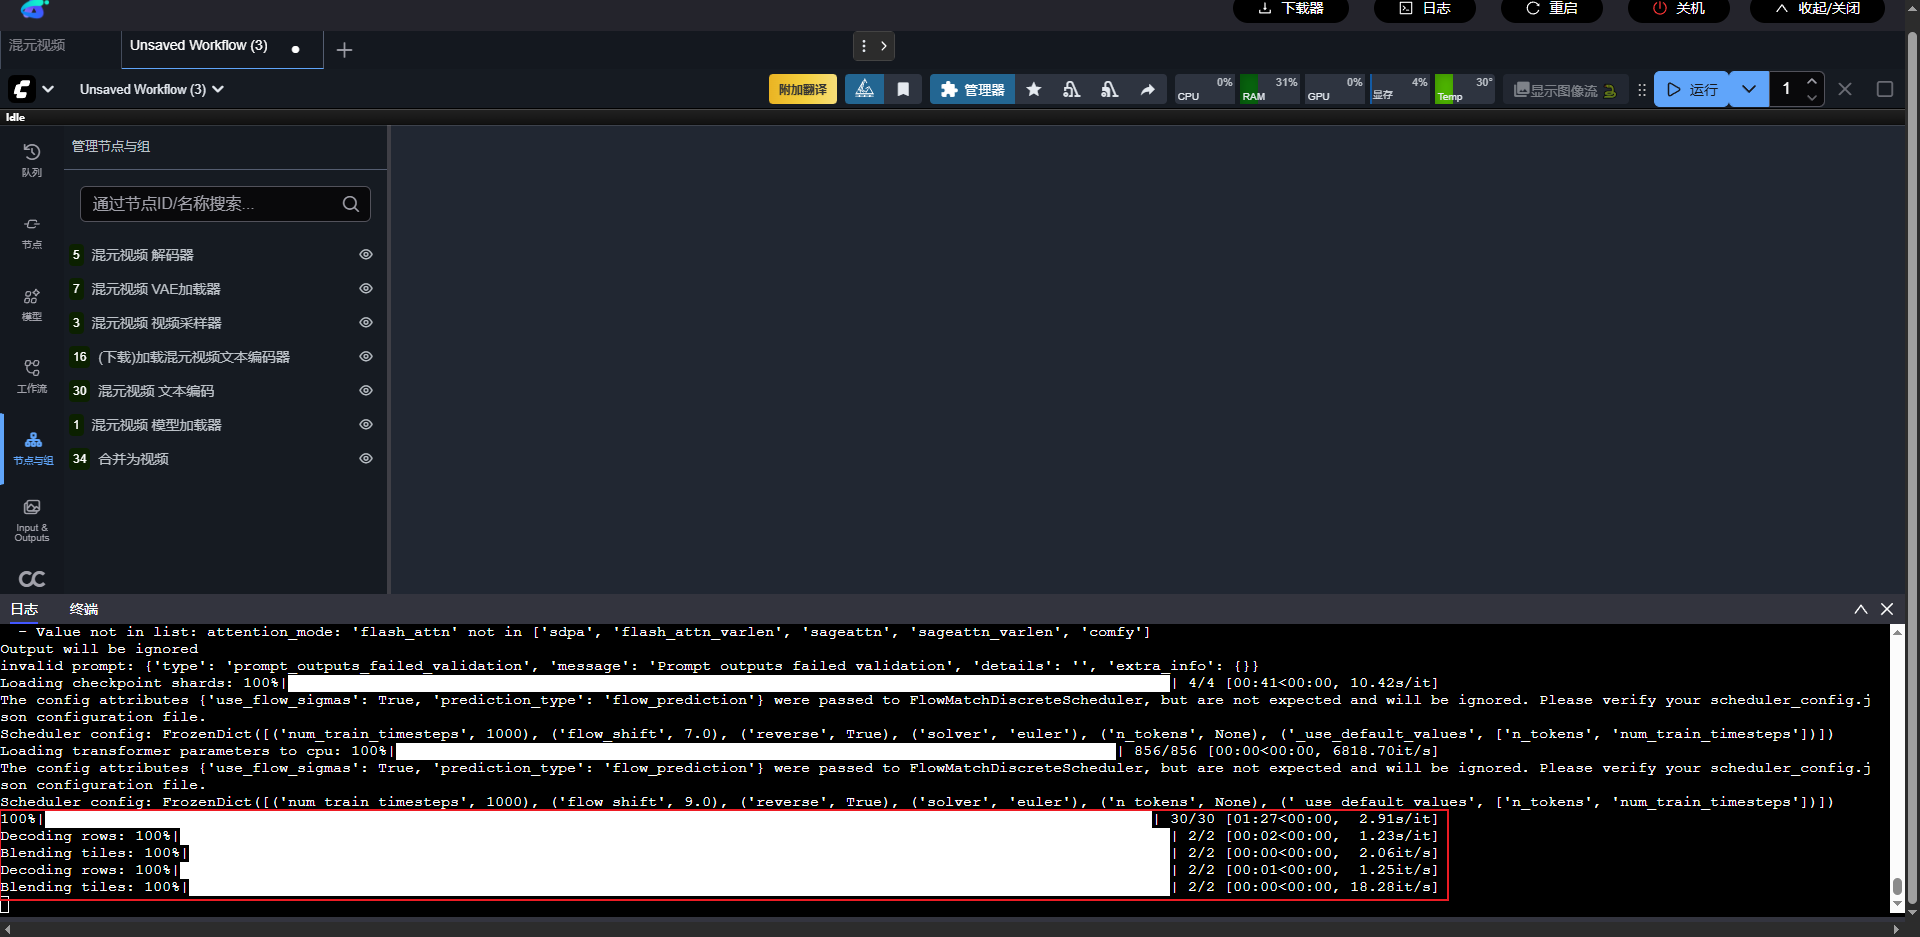Click the vertical-dots menu above canvas
The height and width of the screenshot is (937, 1920).
pos(864,46)
